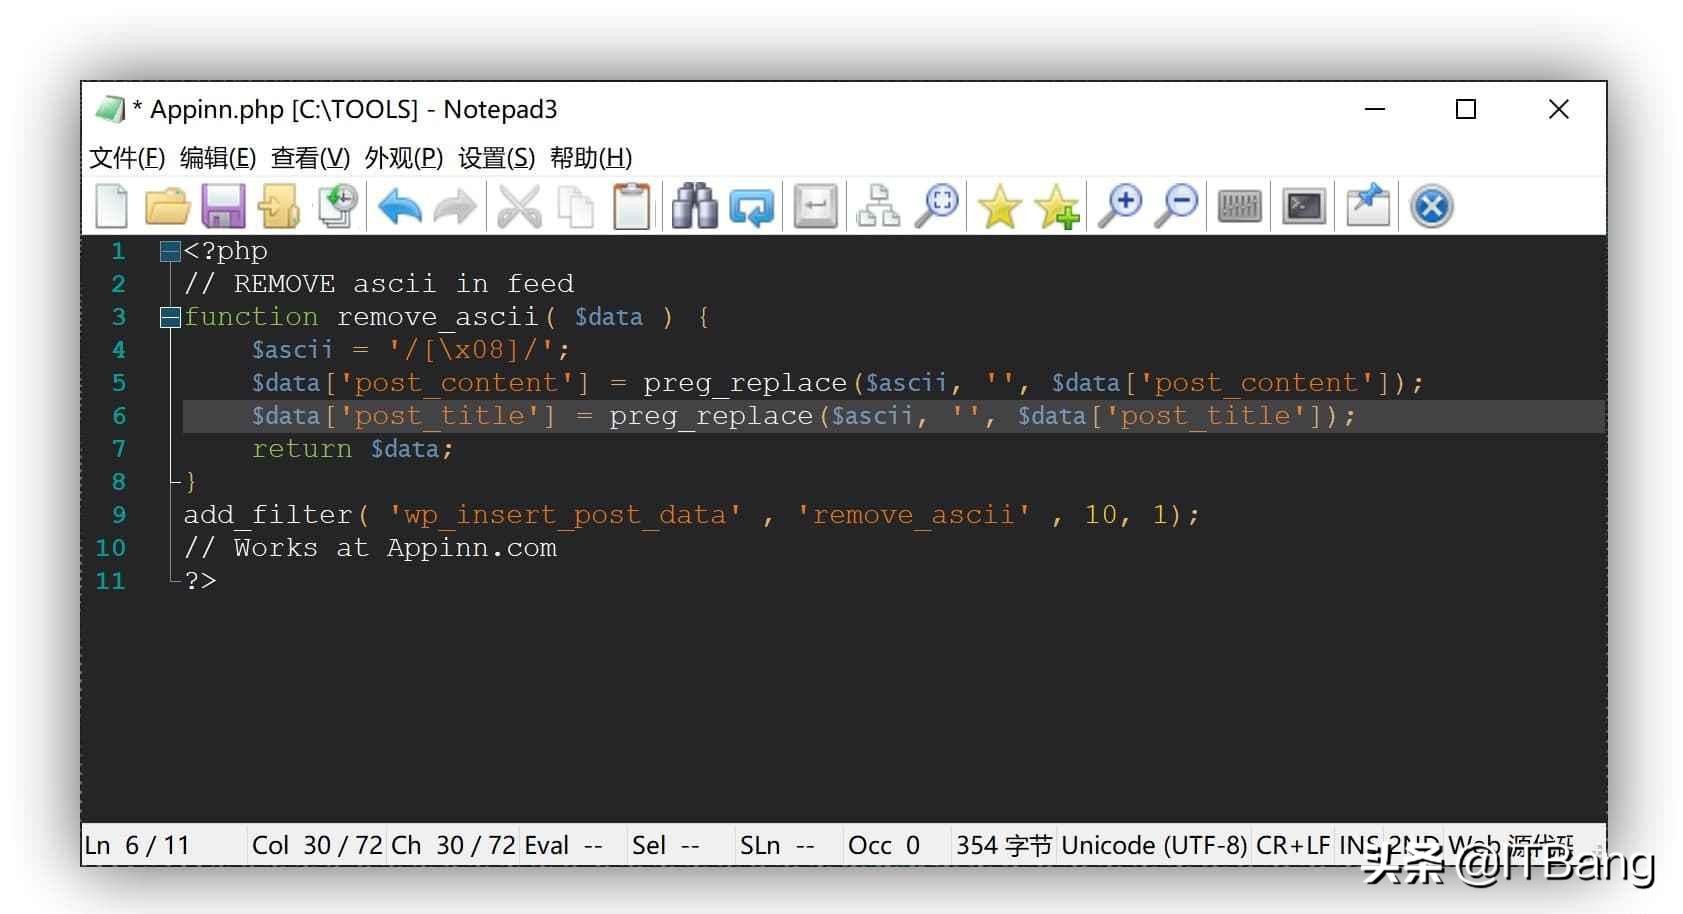Save the file with the floppy disk icon
Viewport: 1683px width, 914px height.
[223, 206]
